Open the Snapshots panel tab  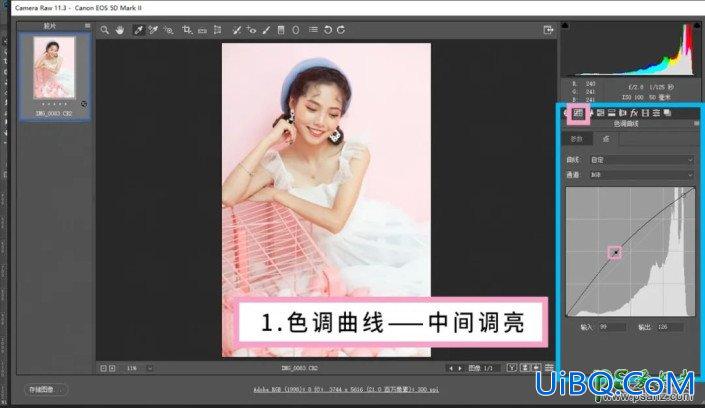(667, 113)
